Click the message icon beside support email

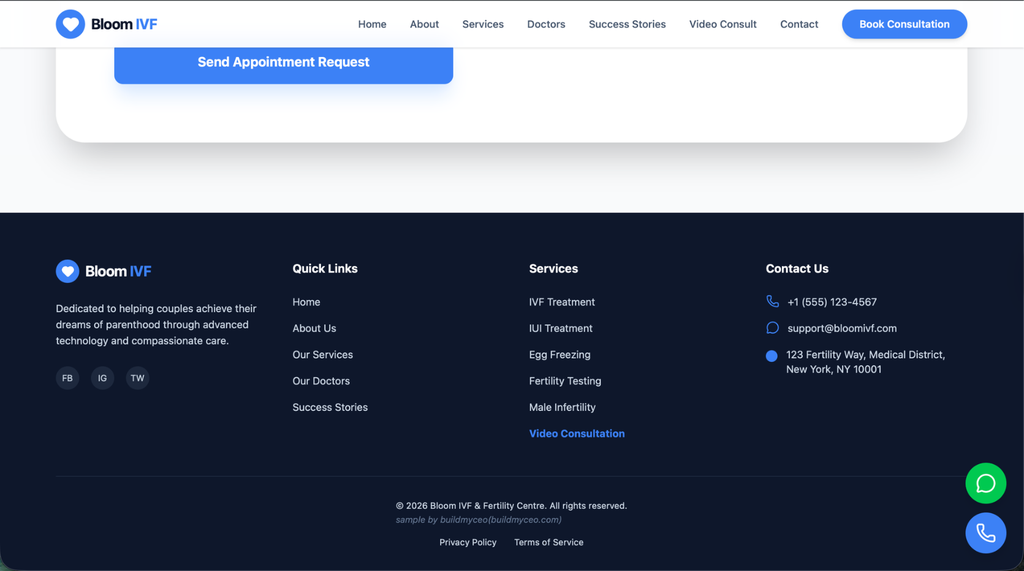[x=773, y=328]
